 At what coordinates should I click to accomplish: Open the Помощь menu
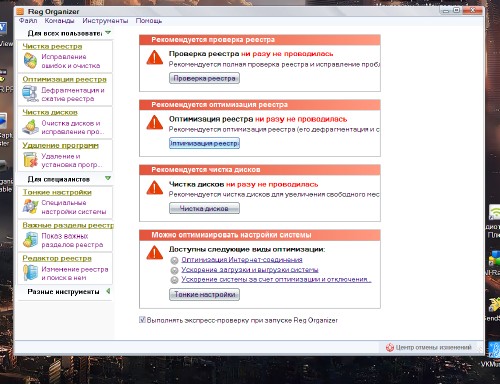coord(149,21)
